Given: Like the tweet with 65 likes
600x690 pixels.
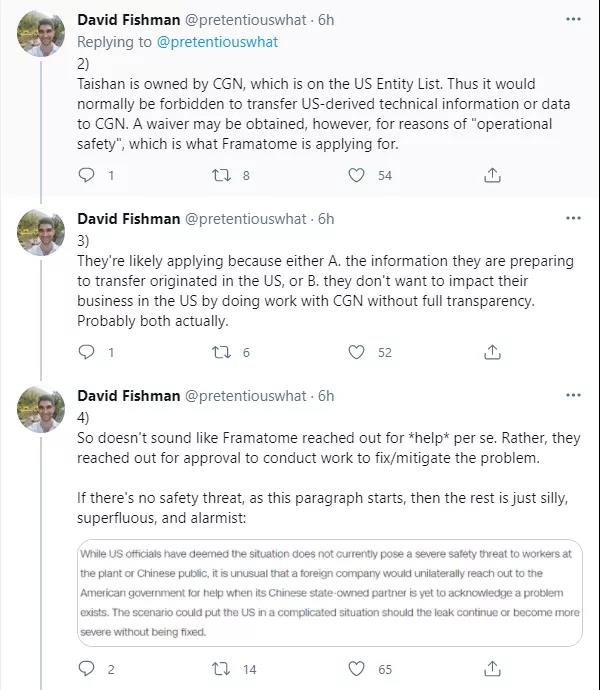Looking at the screenshot, I should click(x=357, y=669).
